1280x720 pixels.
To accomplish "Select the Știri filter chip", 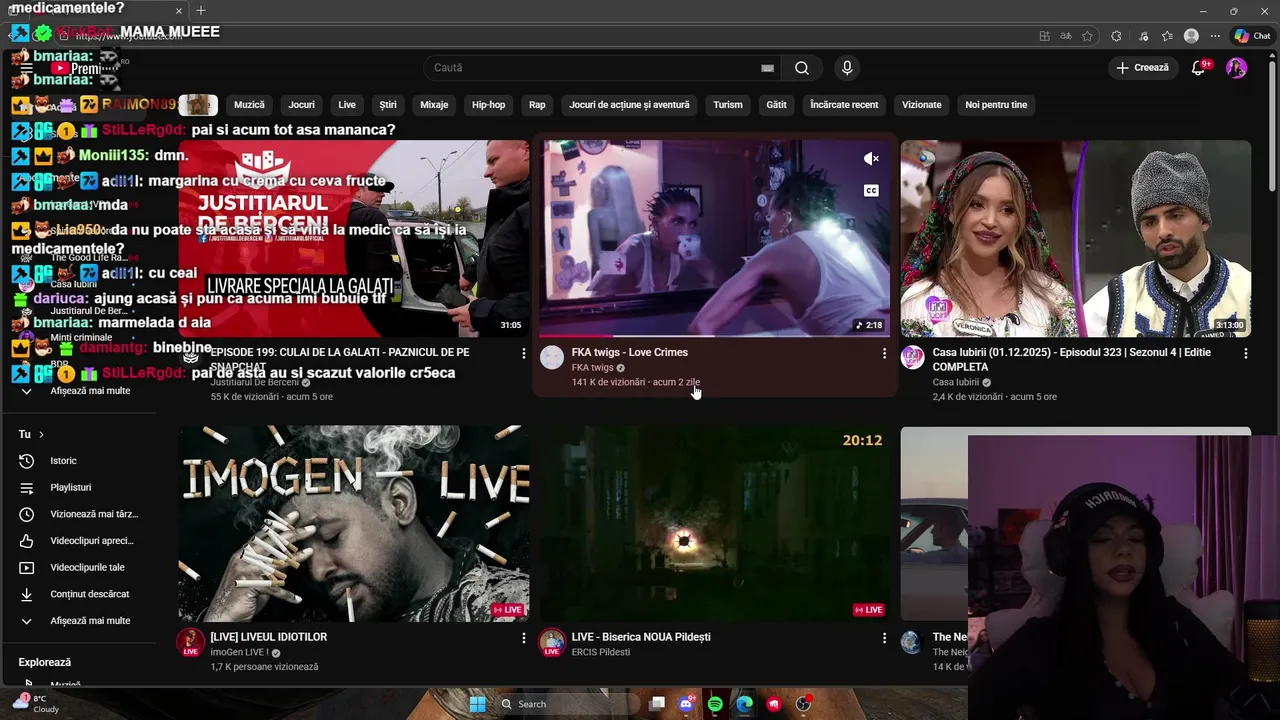I will (388, 105).
